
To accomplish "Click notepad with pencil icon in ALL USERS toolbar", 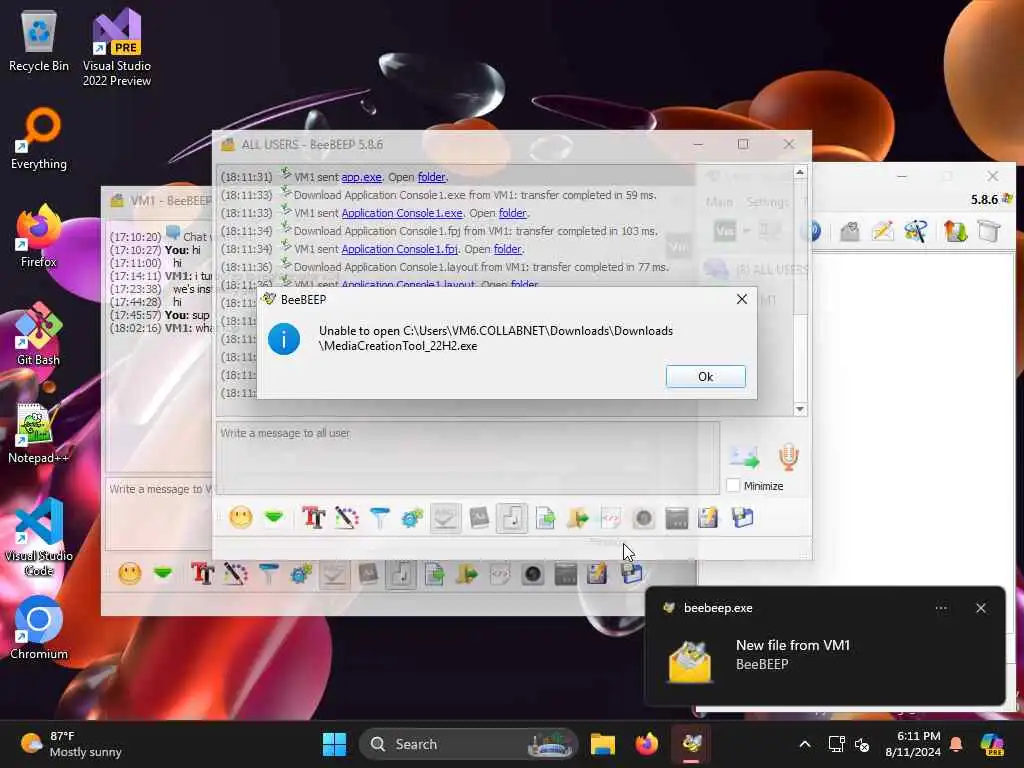I will [709, 518].
